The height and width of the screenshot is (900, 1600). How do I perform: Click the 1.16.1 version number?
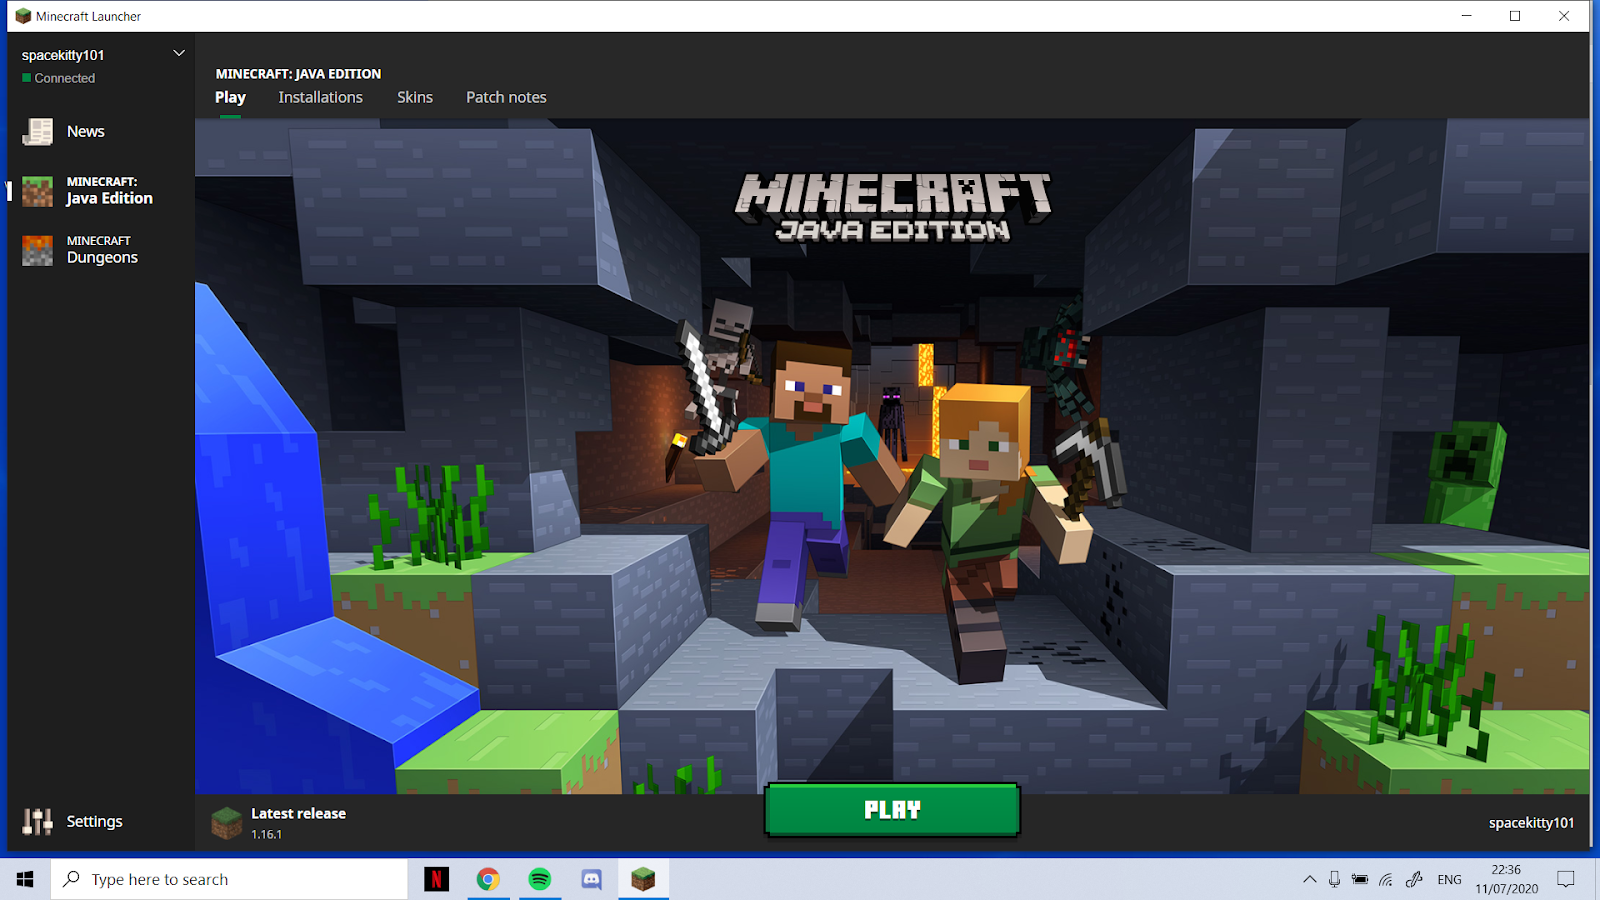tap(266, 834)
